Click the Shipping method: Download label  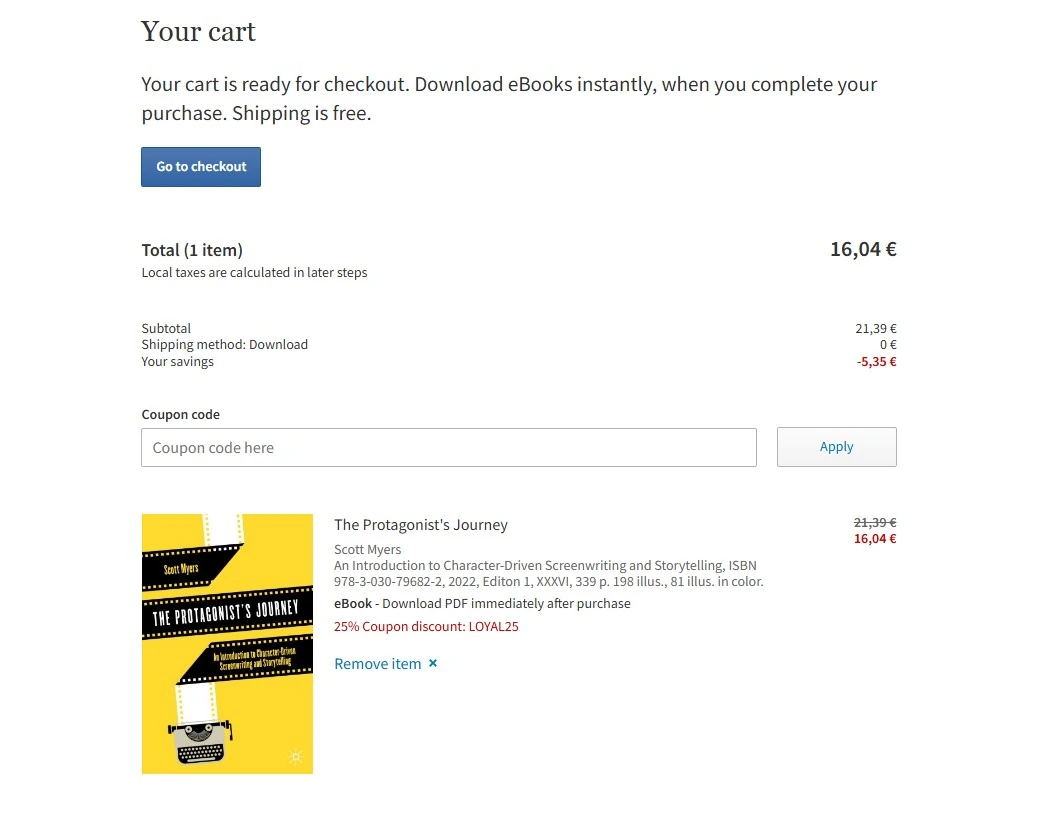click(224, 344)
